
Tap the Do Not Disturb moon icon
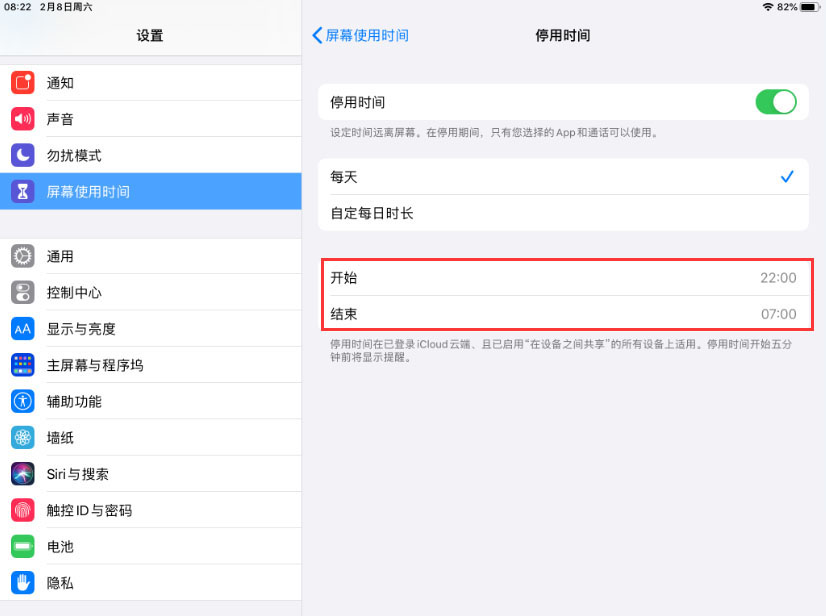(23, 155)
